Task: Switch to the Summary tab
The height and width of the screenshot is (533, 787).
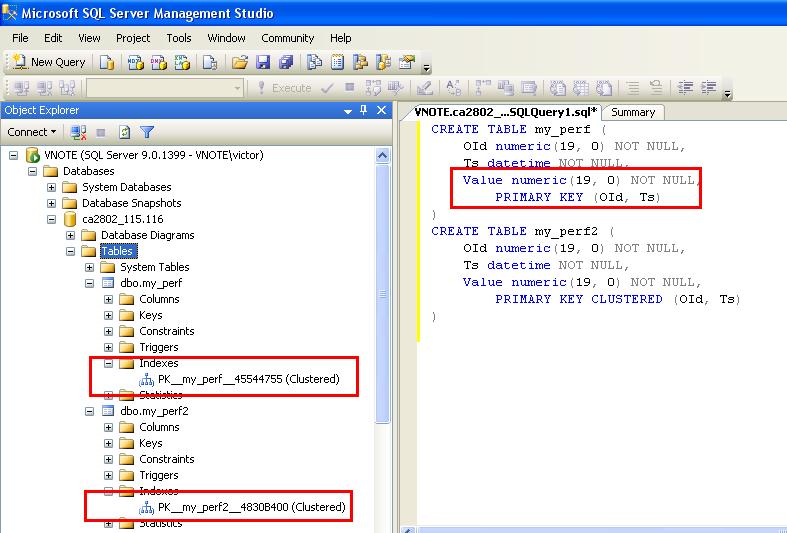Action: click(x=633, y=112)
